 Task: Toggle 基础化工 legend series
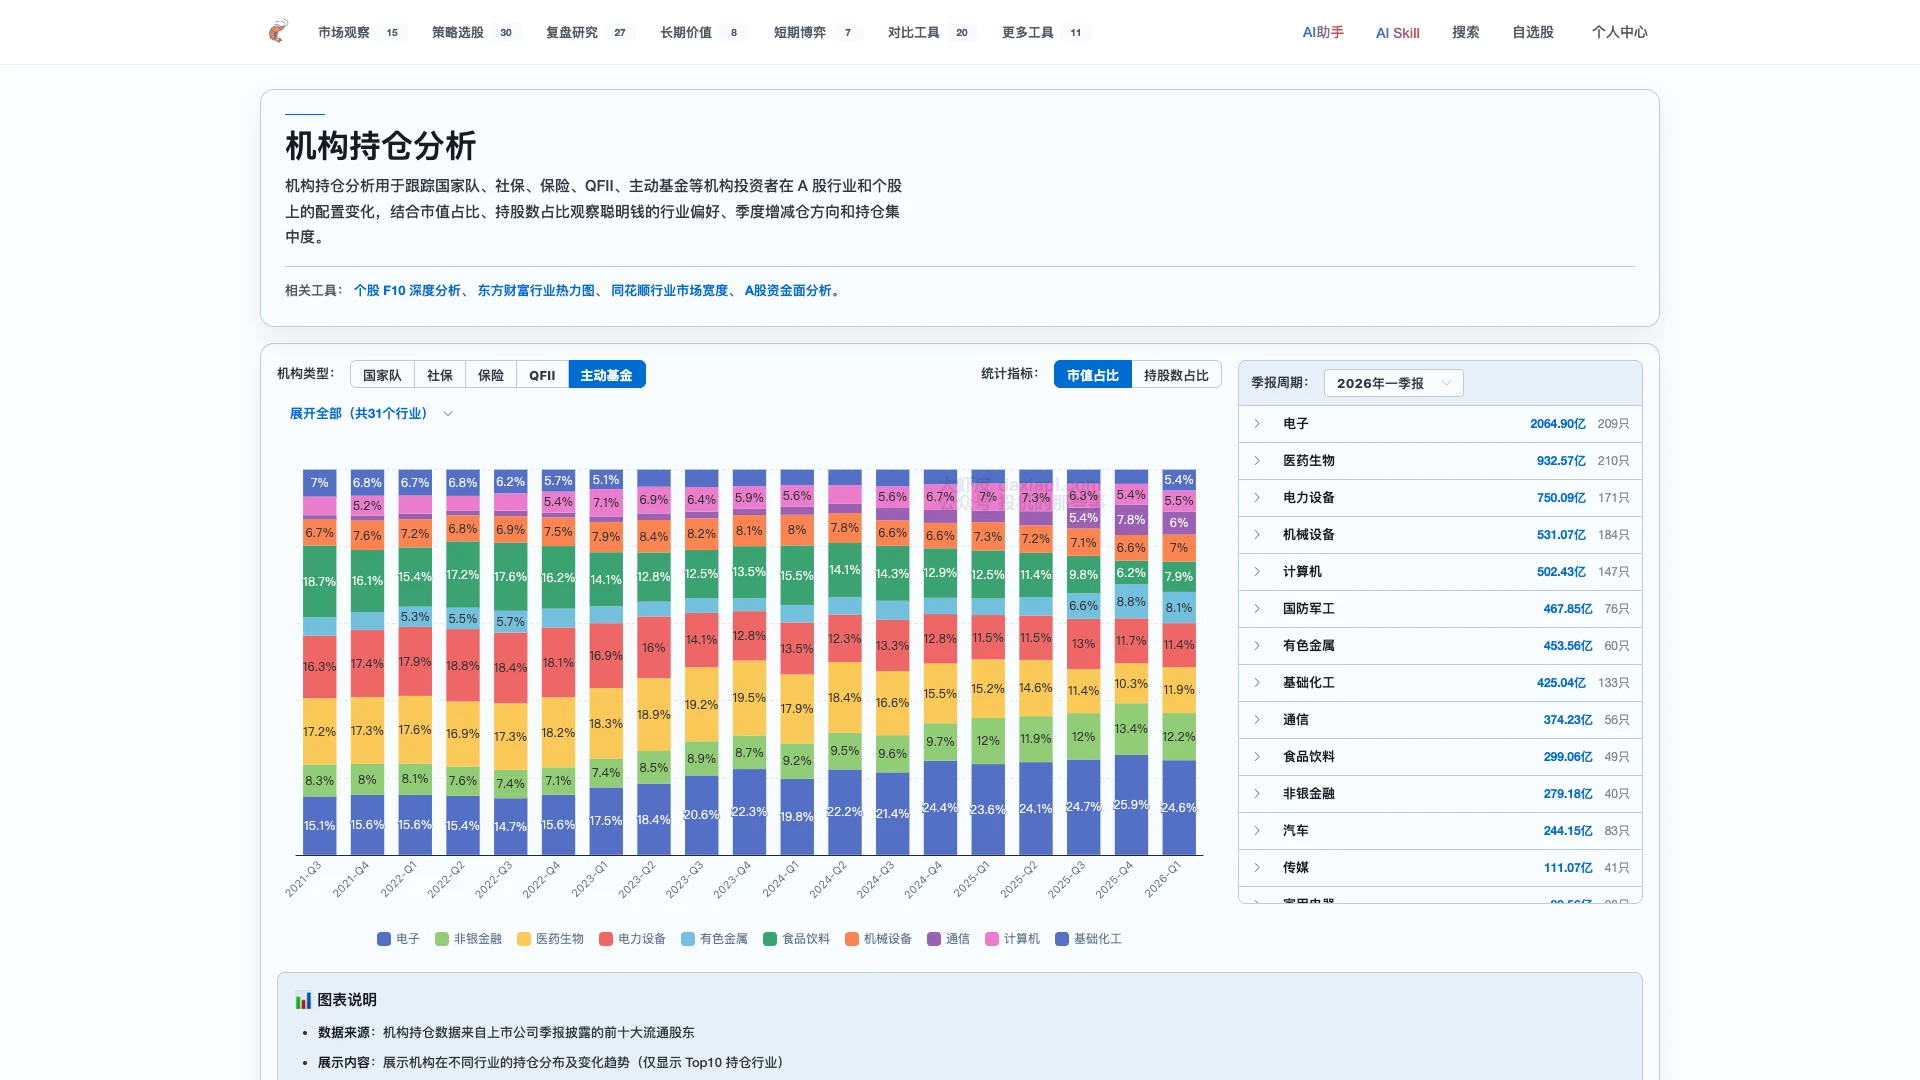tap(1088, 939)
